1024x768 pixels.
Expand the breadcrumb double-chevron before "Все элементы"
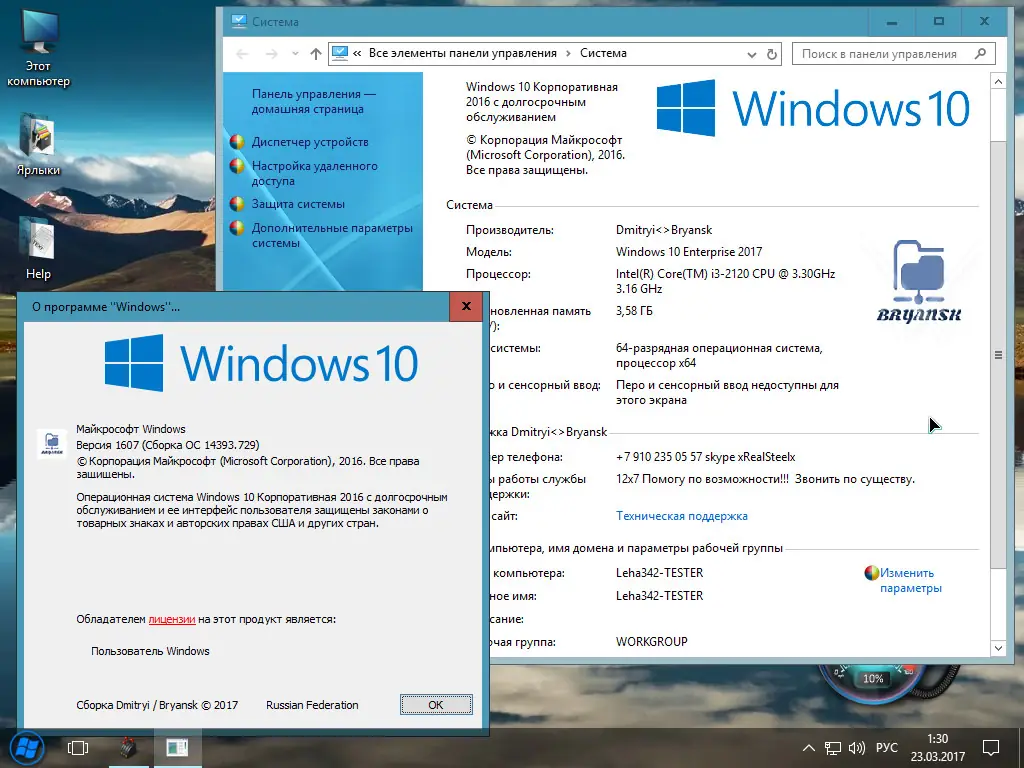click(x=357, y=54)
